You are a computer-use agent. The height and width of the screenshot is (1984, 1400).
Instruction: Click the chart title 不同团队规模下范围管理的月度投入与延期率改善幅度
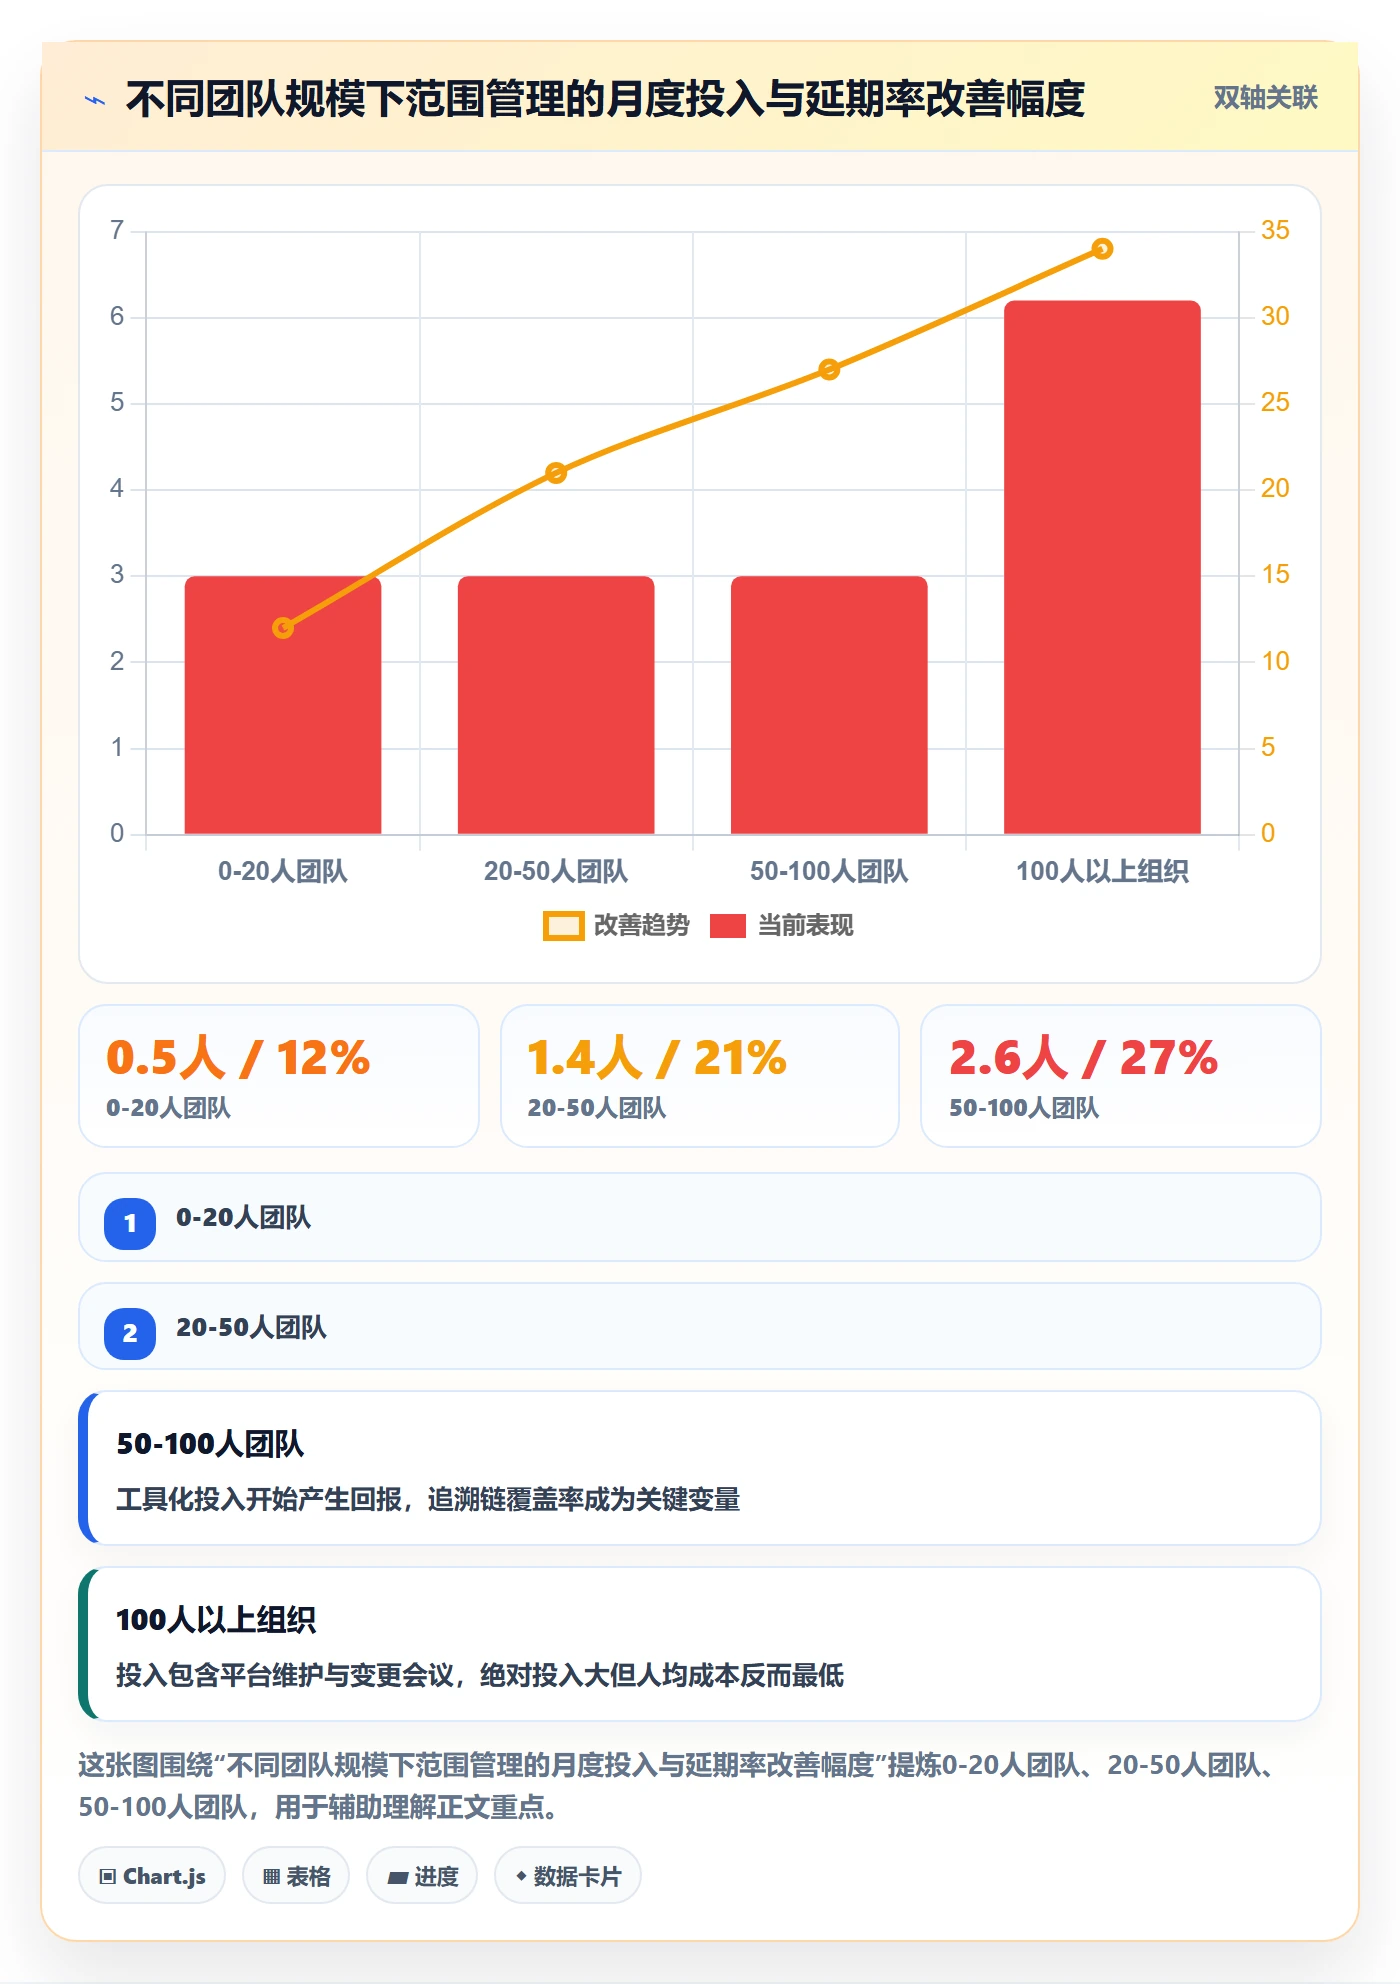pos(605,100)
